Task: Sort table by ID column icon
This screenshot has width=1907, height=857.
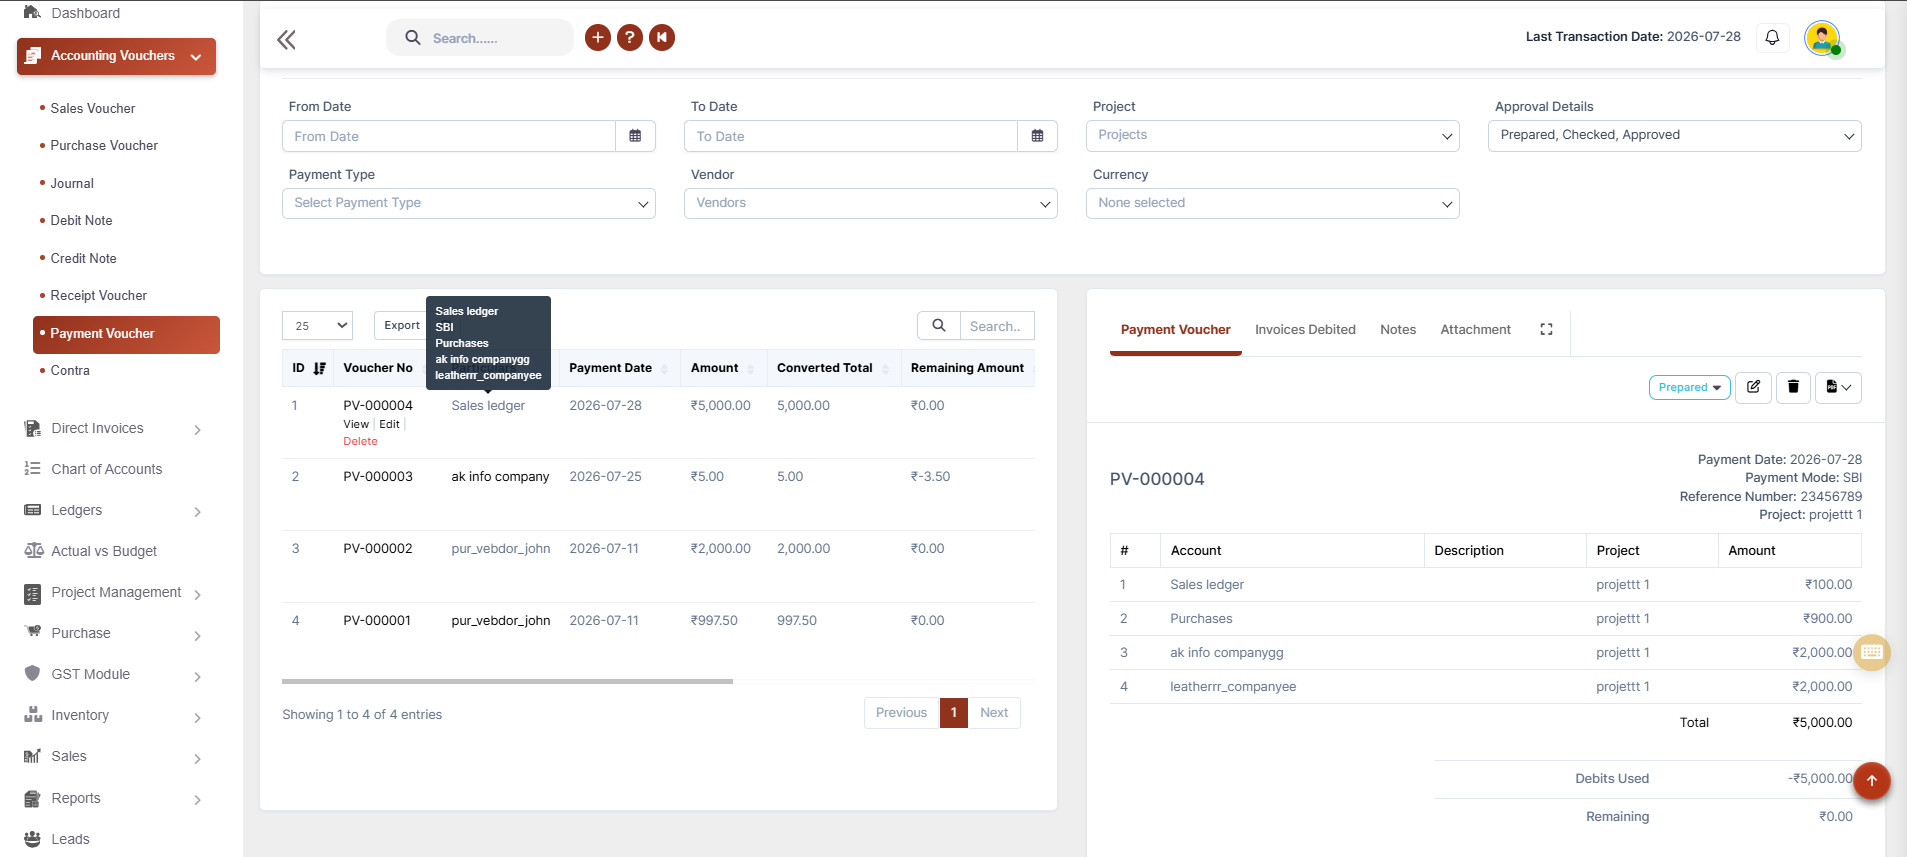Action: point(319,368)
